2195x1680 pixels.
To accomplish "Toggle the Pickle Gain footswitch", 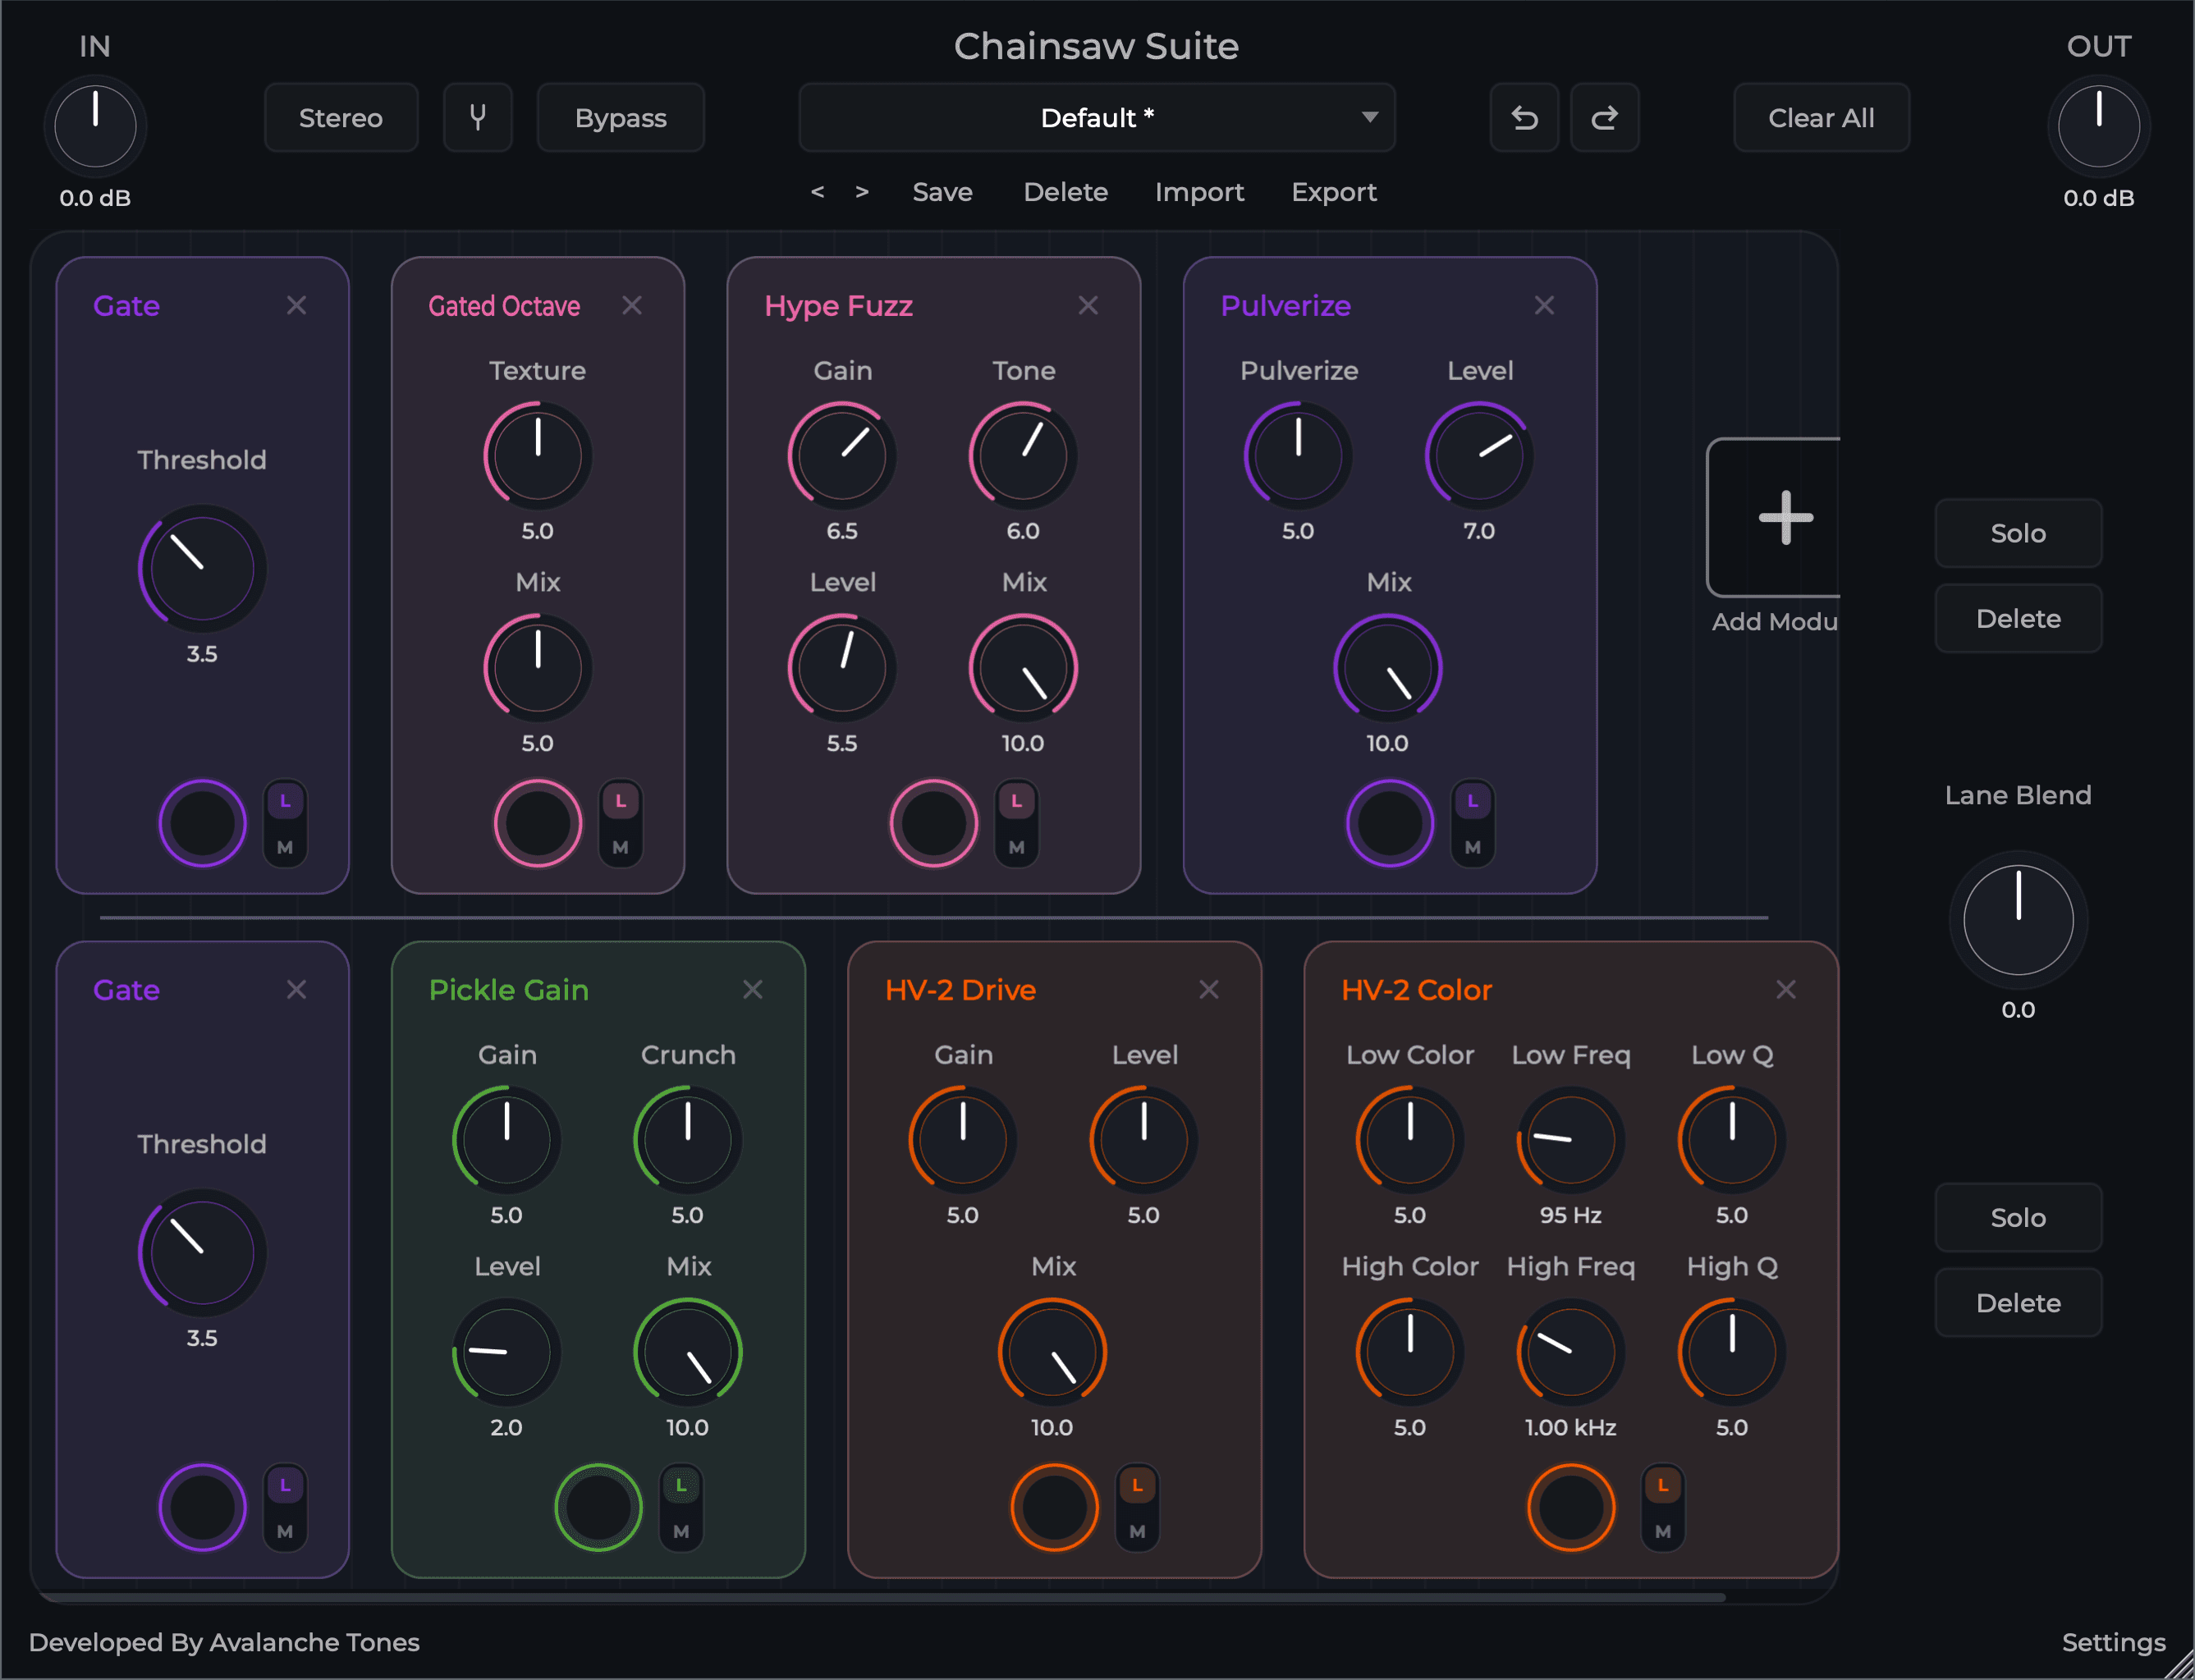I will 598,1507.
